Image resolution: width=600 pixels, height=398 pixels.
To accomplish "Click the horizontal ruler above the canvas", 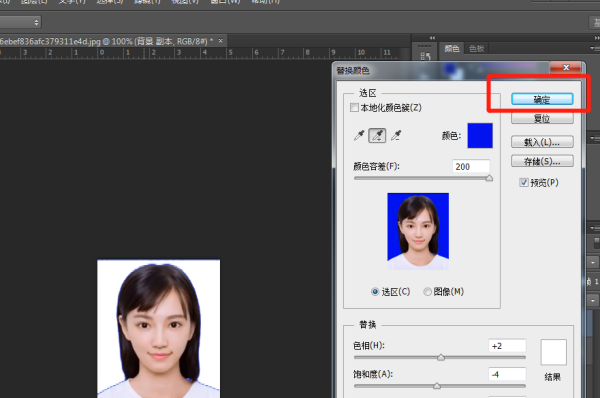I will click(x=199, y=53).
